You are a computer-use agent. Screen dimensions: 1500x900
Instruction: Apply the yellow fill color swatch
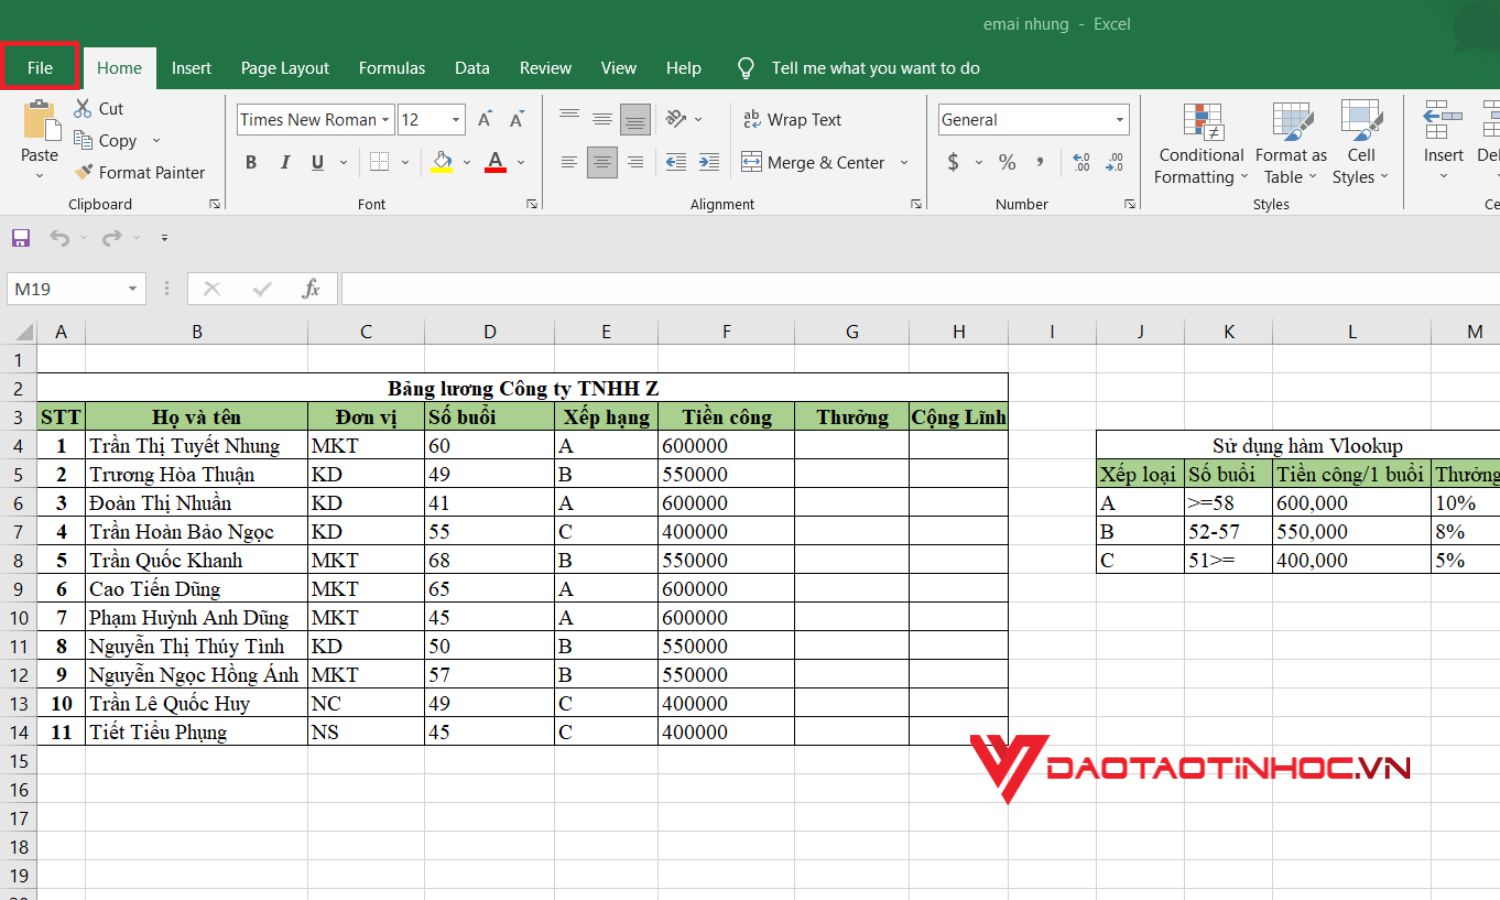click(x=442, y=162)
